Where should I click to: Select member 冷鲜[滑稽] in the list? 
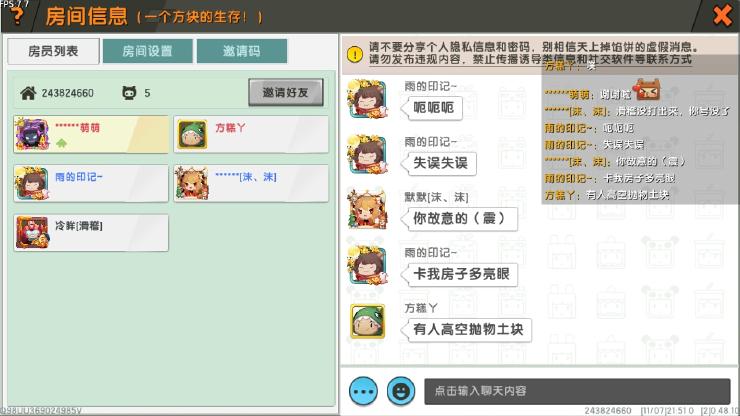tap(91, 232)
